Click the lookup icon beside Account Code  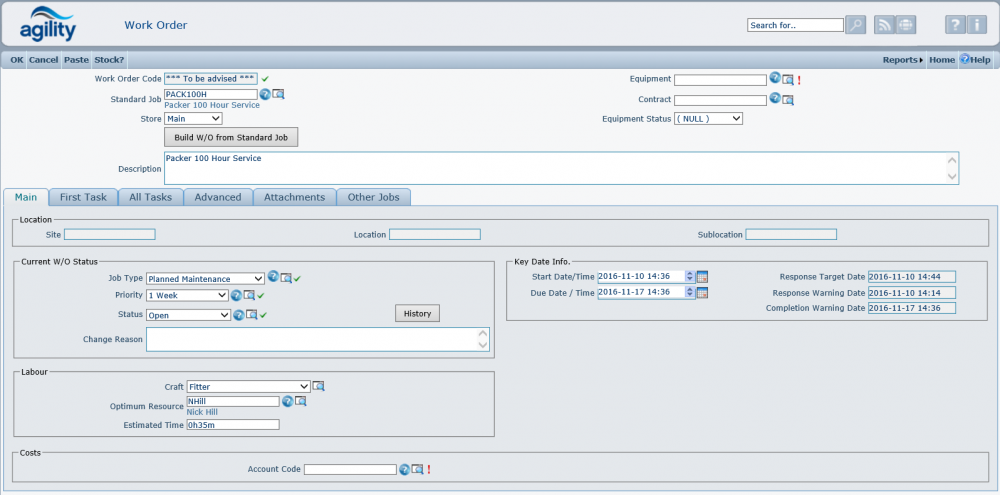(x=418, y=469)
